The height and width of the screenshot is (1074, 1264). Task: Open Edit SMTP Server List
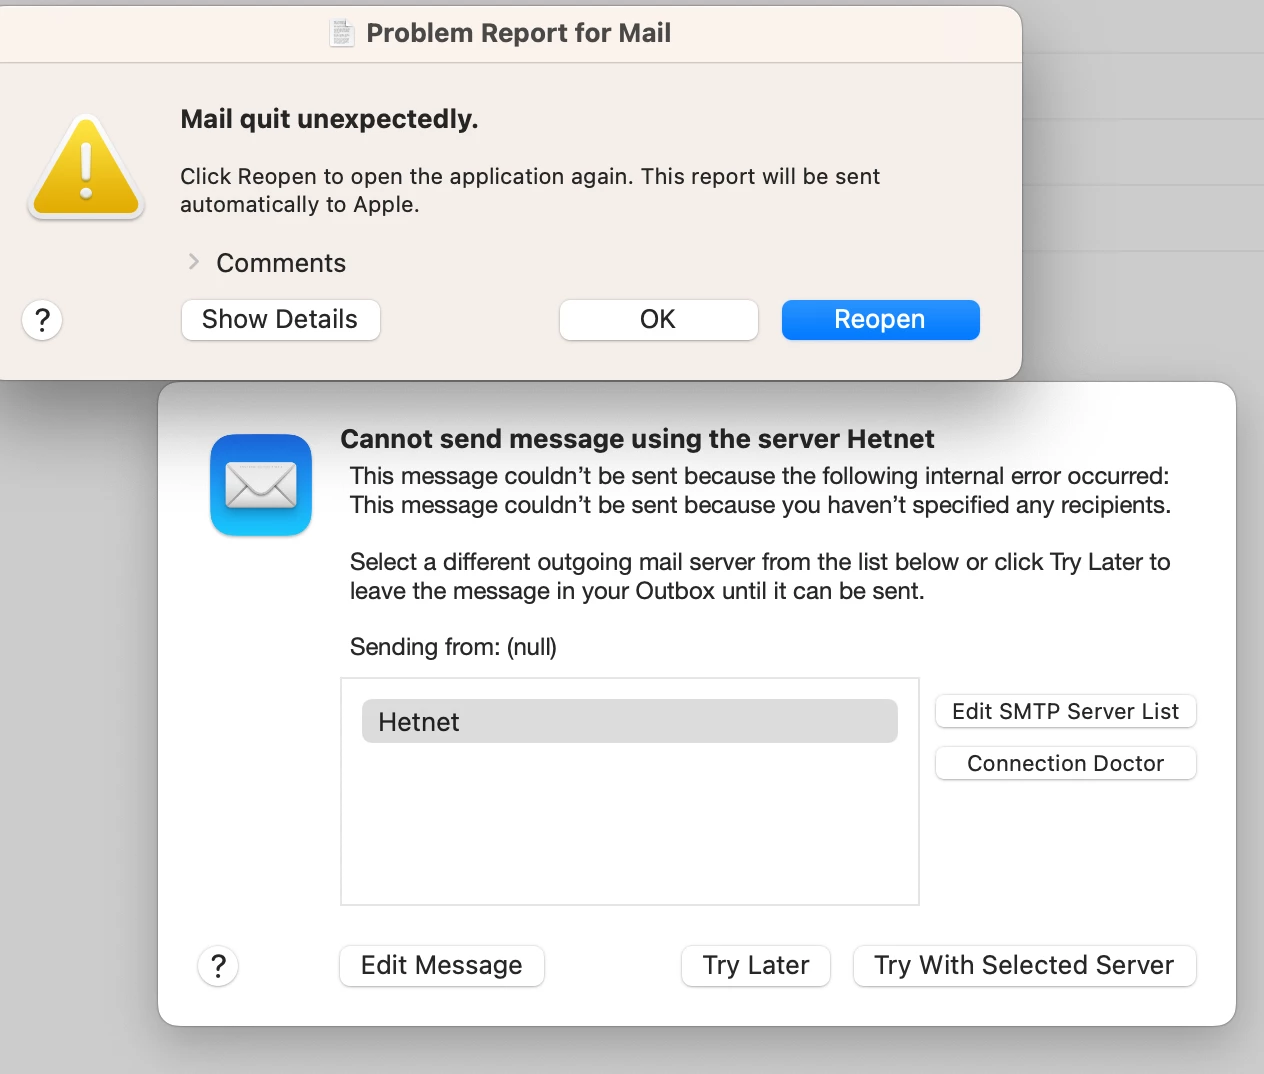pyautogui.click(x=1066, y=711)
